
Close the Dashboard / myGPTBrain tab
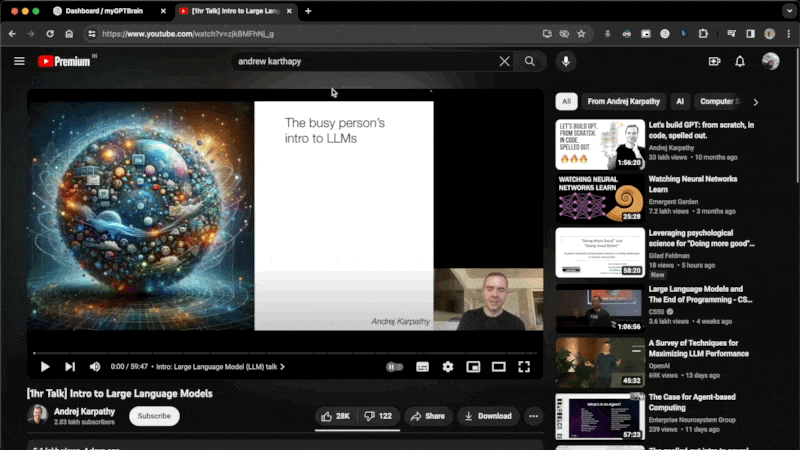click(163, 11)
